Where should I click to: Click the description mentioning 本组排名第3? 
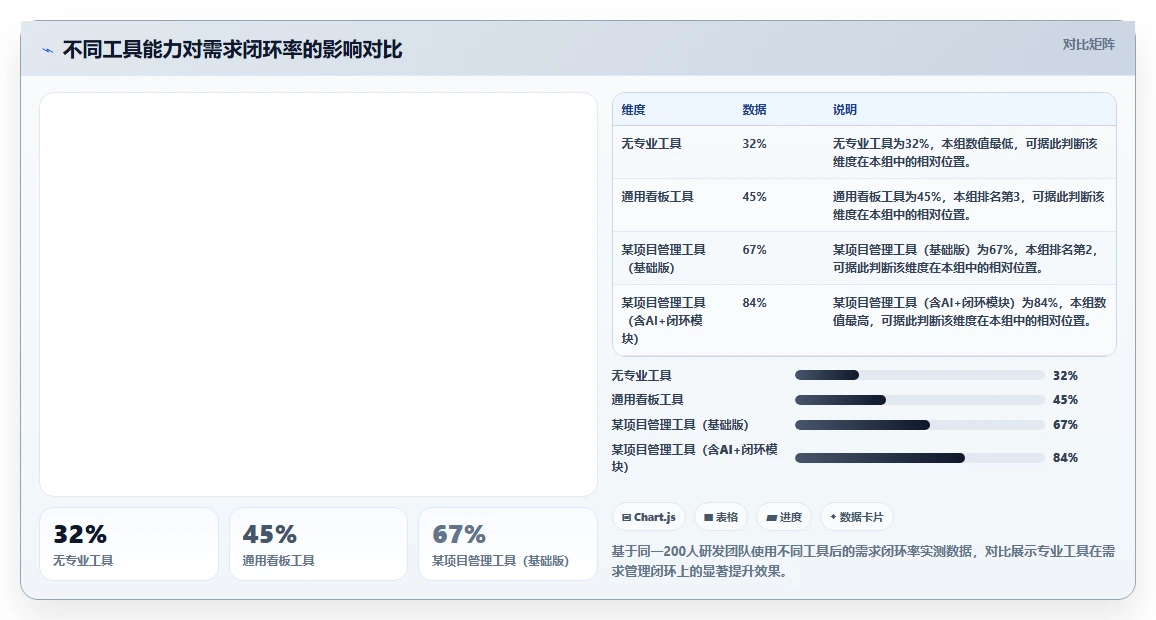tap(969, 206)
